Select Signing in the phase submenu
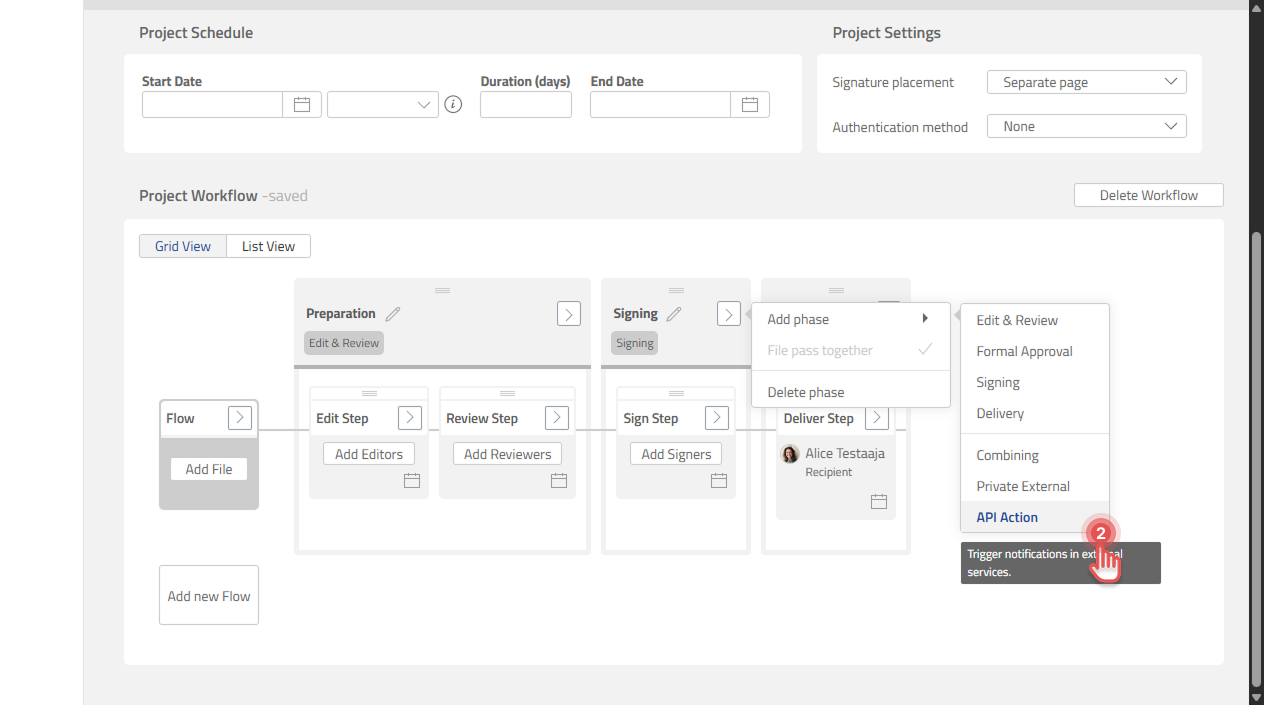 (x=1035, y=382)
